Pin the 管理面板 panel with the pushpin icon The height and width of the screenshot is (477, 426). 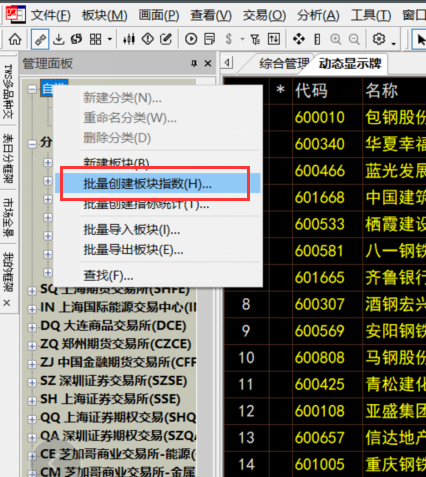coord(194,63)
